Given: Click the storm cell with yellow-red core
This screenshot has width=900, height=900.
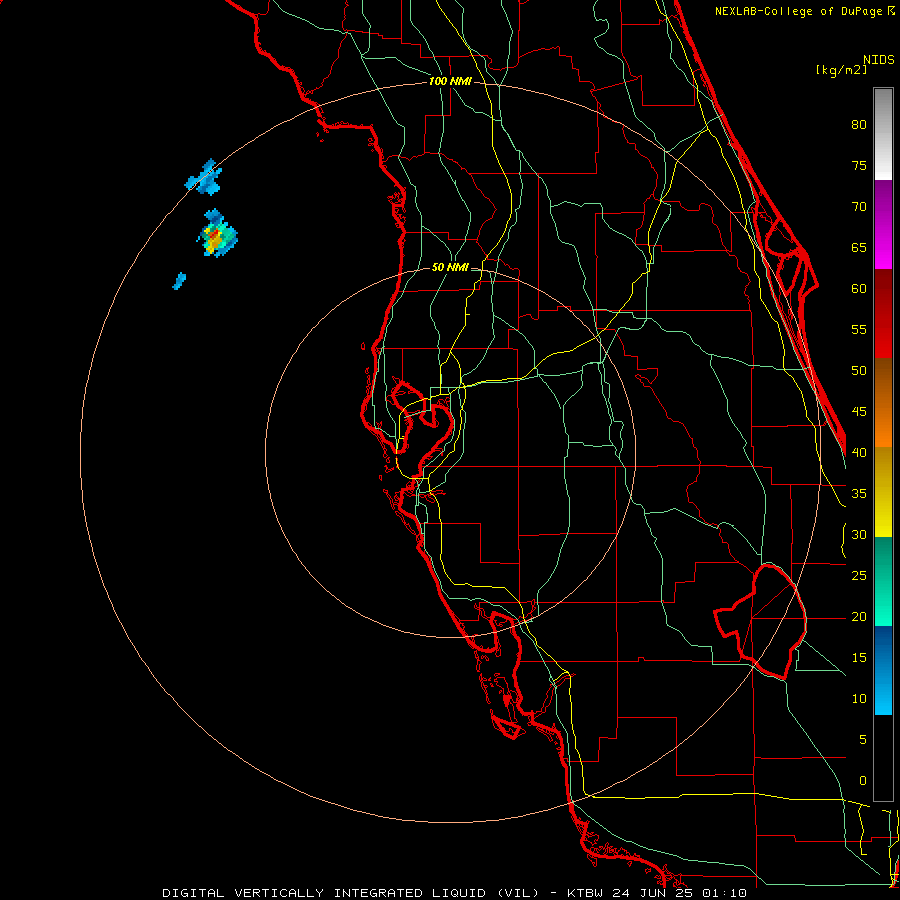Looking at the screenshot, I should 216,234.
